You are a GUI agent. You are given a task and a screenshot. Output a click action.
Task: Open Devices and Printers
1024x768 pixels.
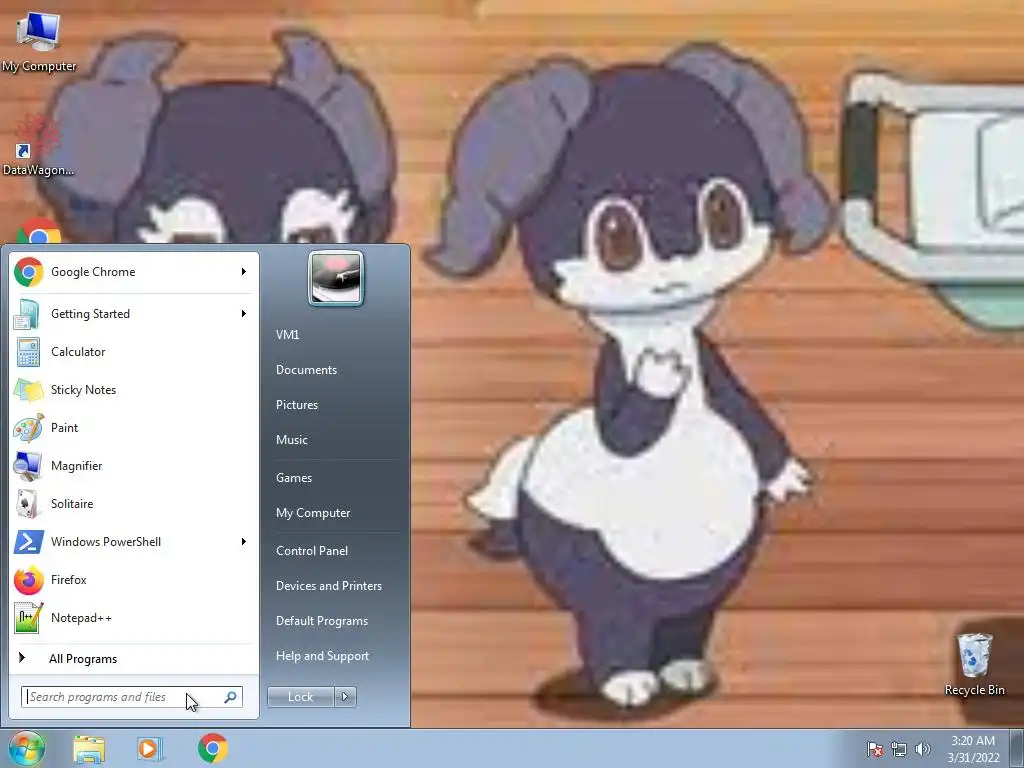[x=329, y=586]
